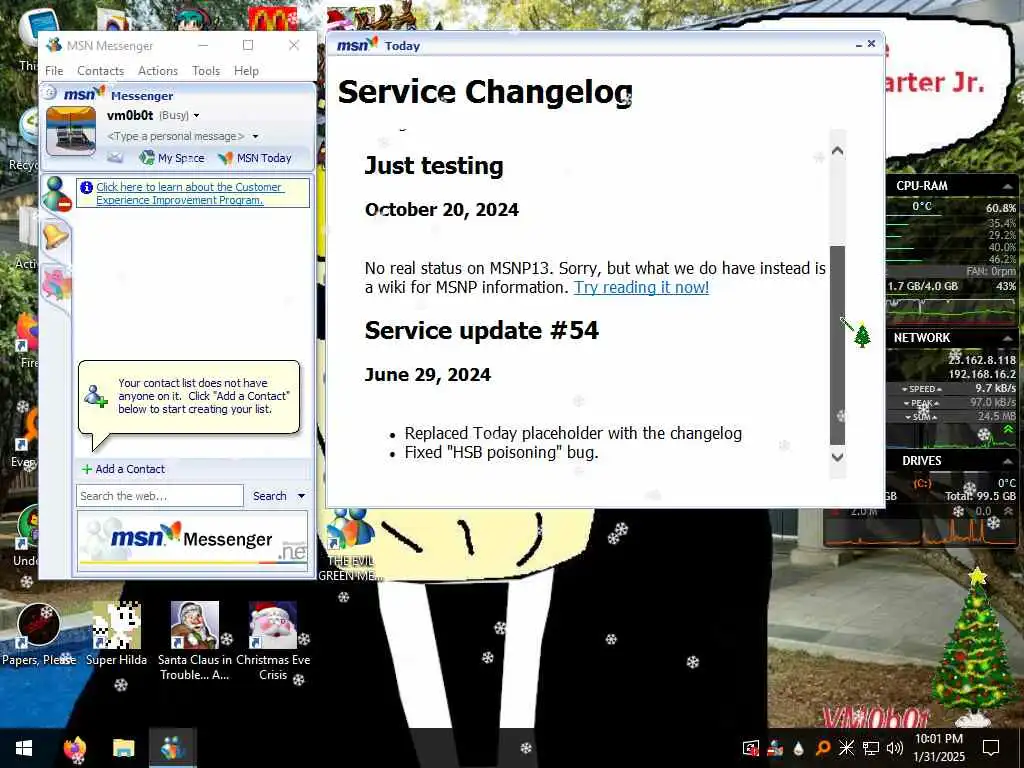This screenshot has height=768, width=1024.
Task: Open the Help menu
Action: coord(246,71)
